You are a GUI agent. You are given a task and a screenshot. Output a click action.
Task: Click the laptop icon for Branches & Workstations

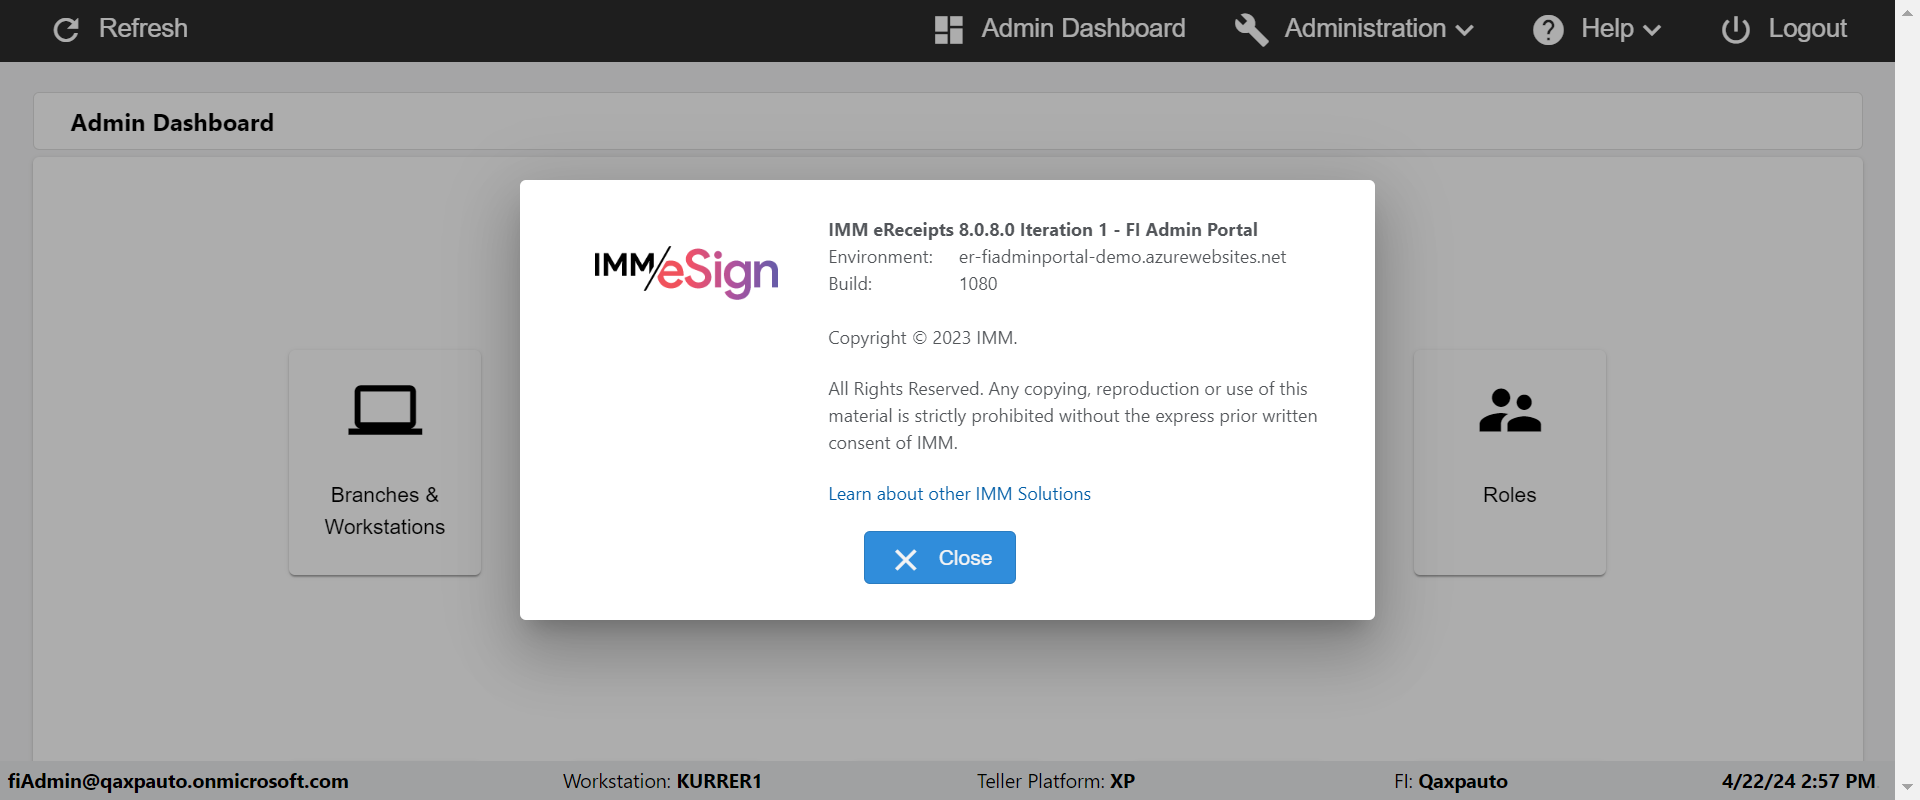pyautogui.click(x=385, y=410)
